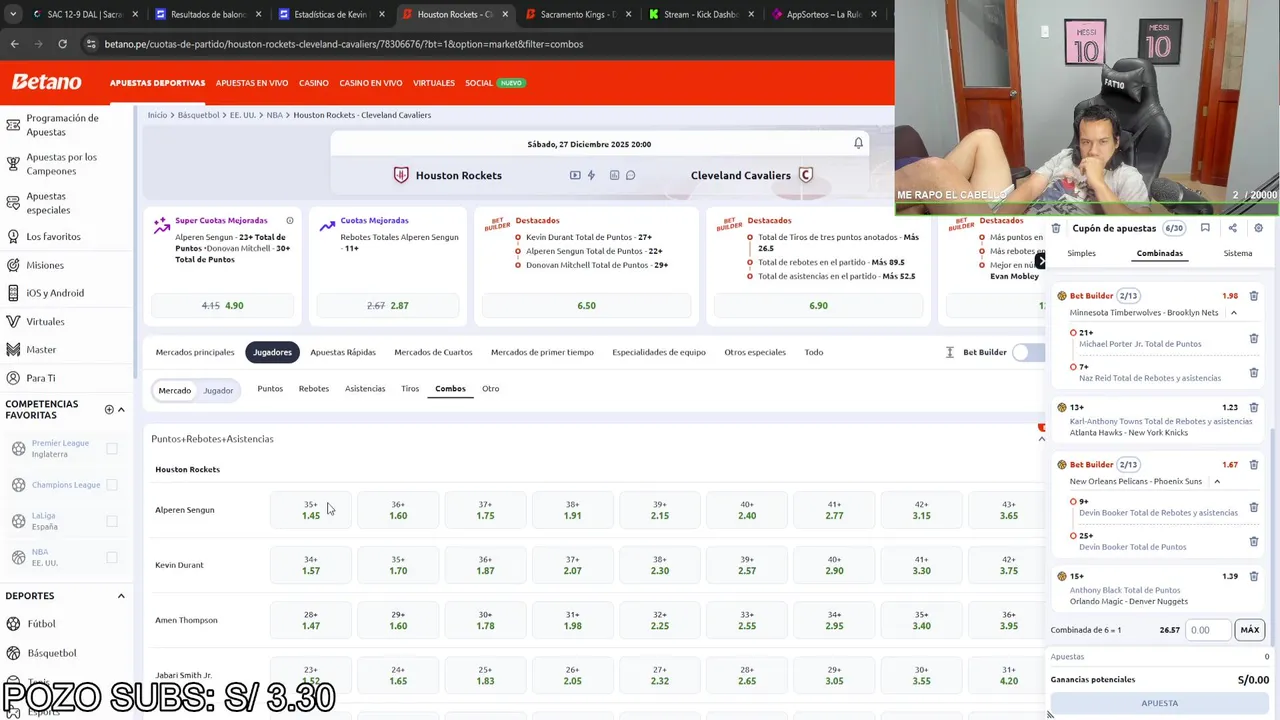Open the Combinadas bet slip tab
Screen dimensions: 1280x720
point(1159,253)
